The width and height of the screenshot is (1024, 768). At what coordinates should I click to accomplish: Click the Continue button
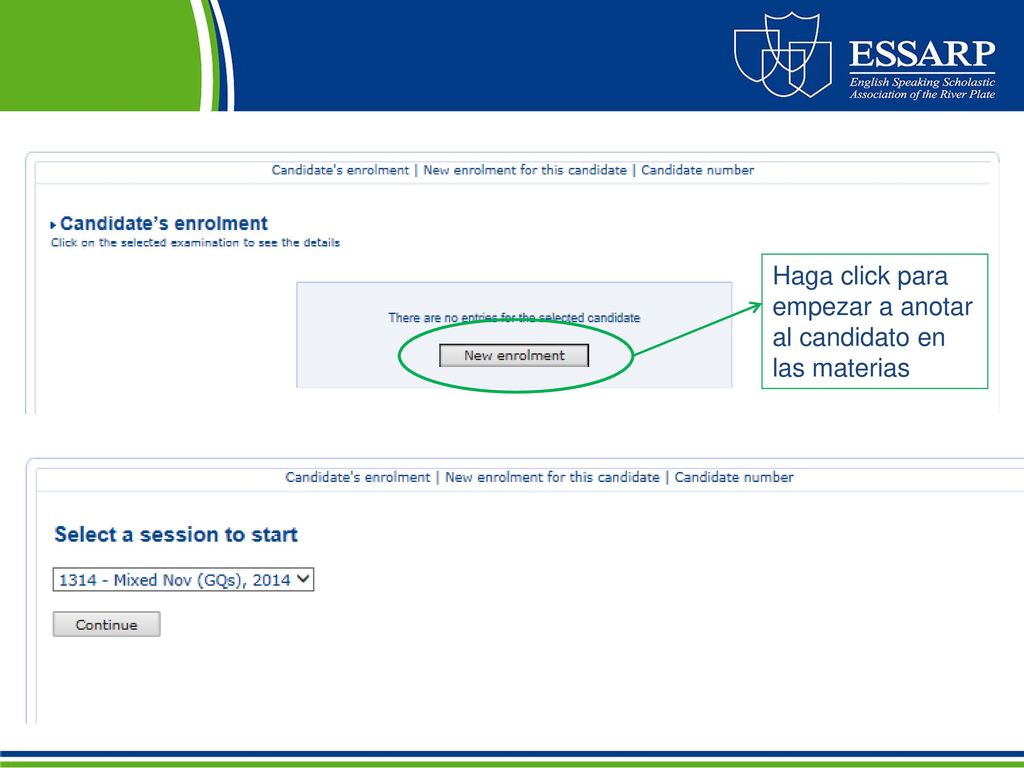[x=106, y=624]
